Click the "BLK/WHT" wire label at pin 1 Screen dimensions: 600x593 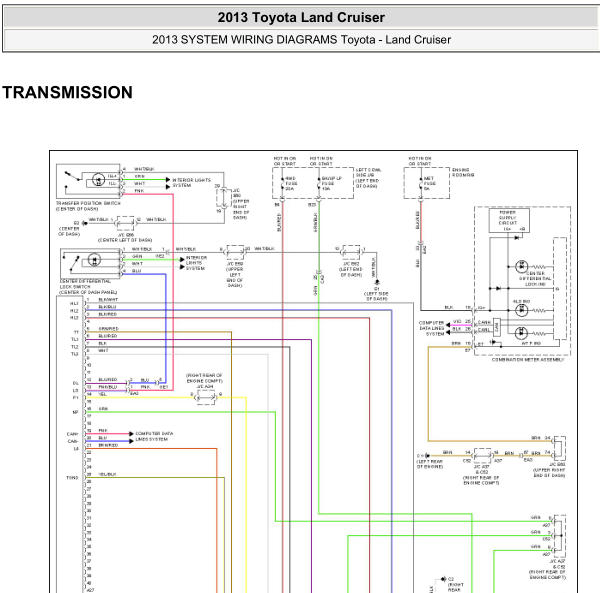pos(108,300)
